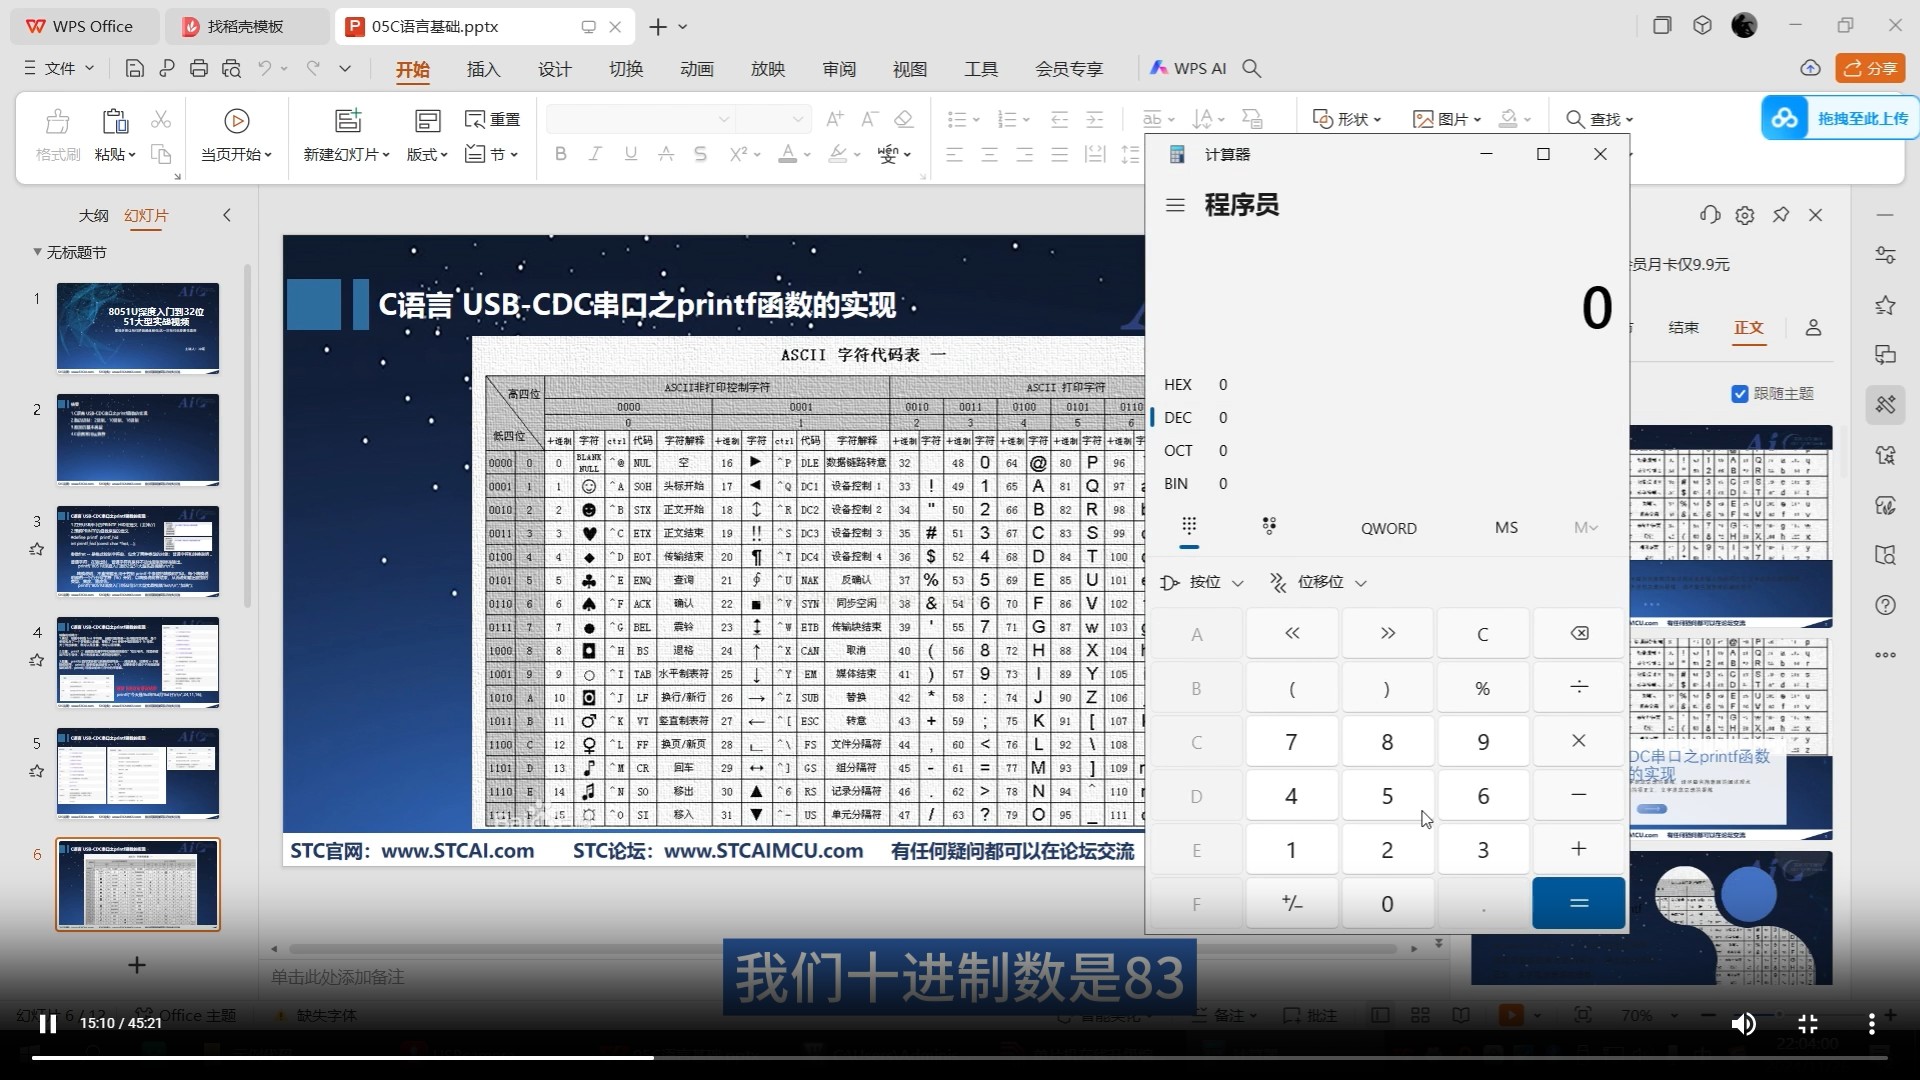Click the video progress bar

tap(960, 1057)
